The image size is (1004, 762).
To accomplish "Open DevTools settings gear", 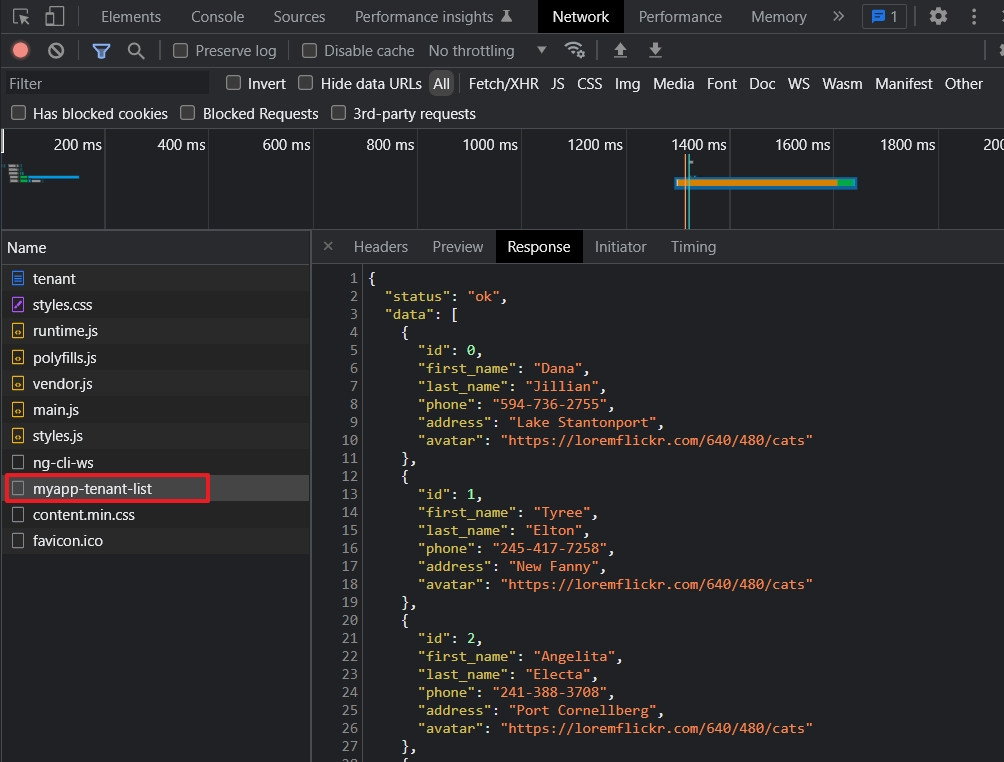I will click(x=938, y=17).
